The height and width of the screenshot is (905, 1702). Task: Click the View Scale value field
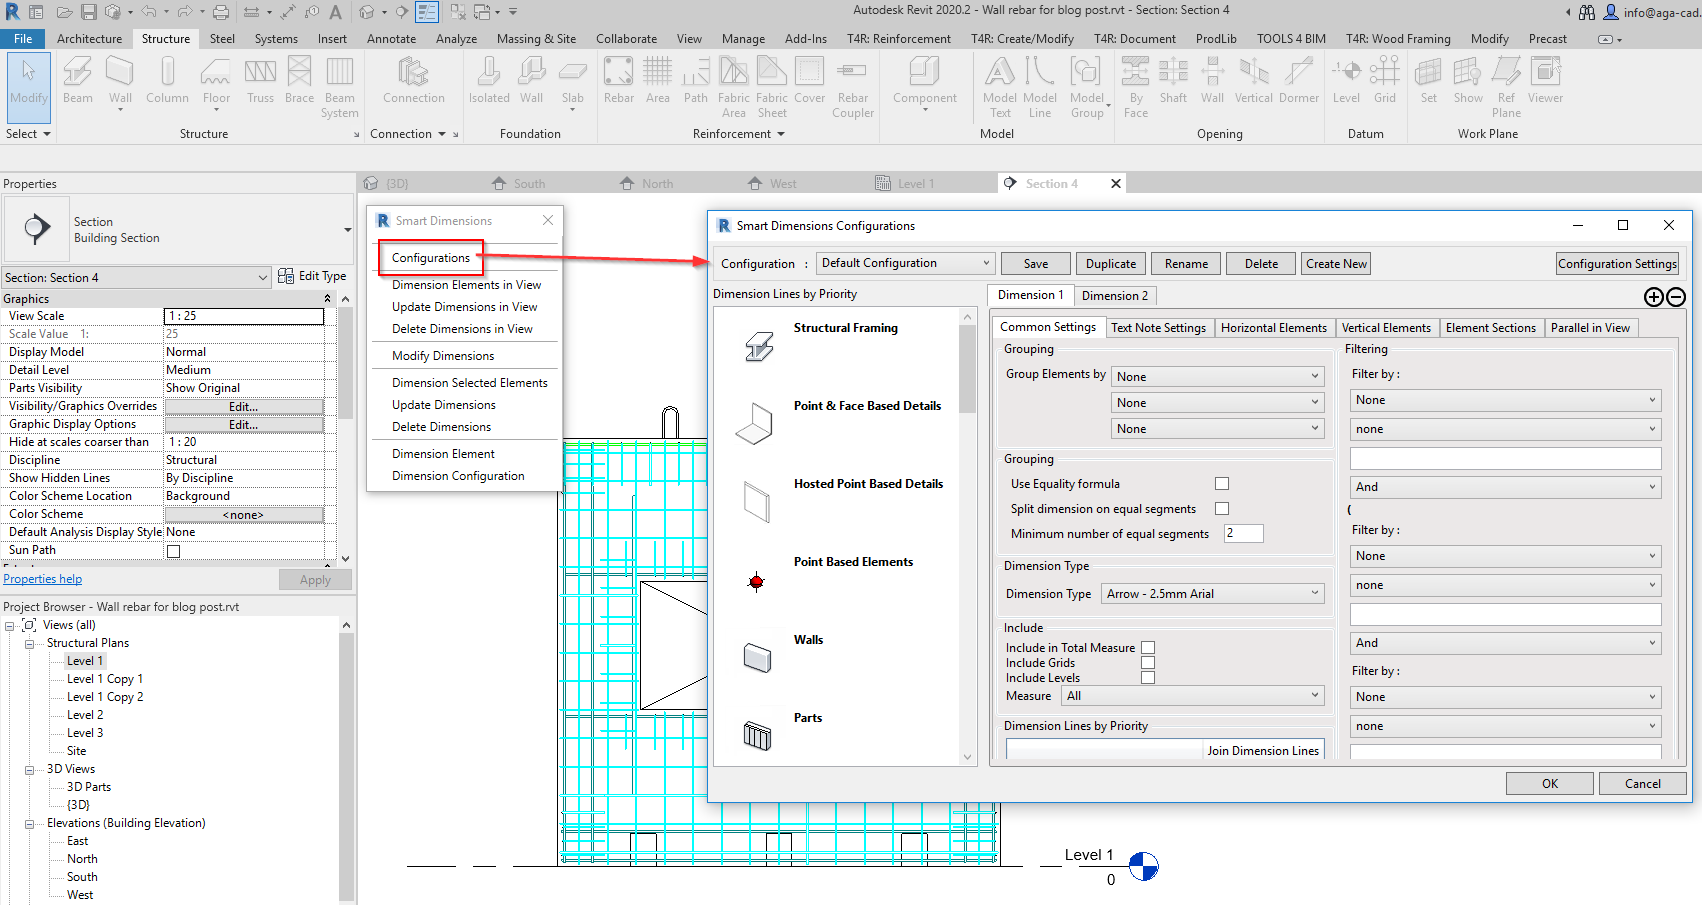(244, 317)
